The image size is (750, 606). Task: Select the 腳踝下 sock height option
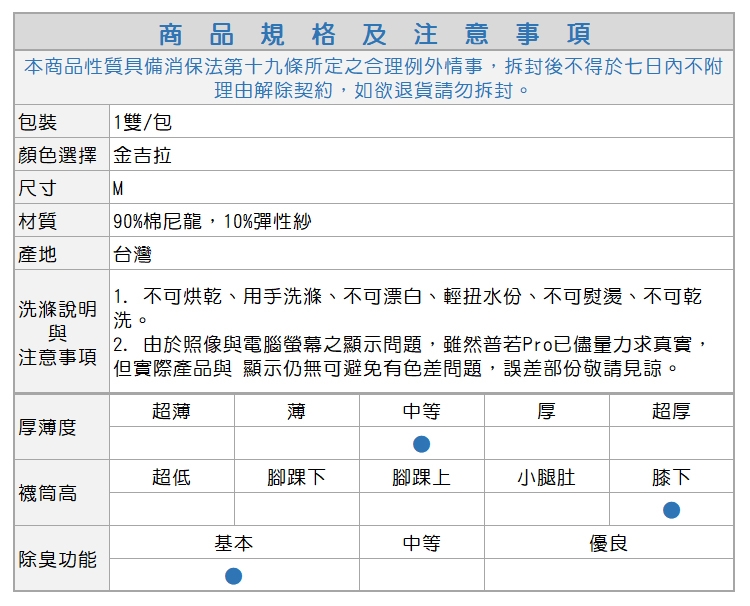coord(296,477)
